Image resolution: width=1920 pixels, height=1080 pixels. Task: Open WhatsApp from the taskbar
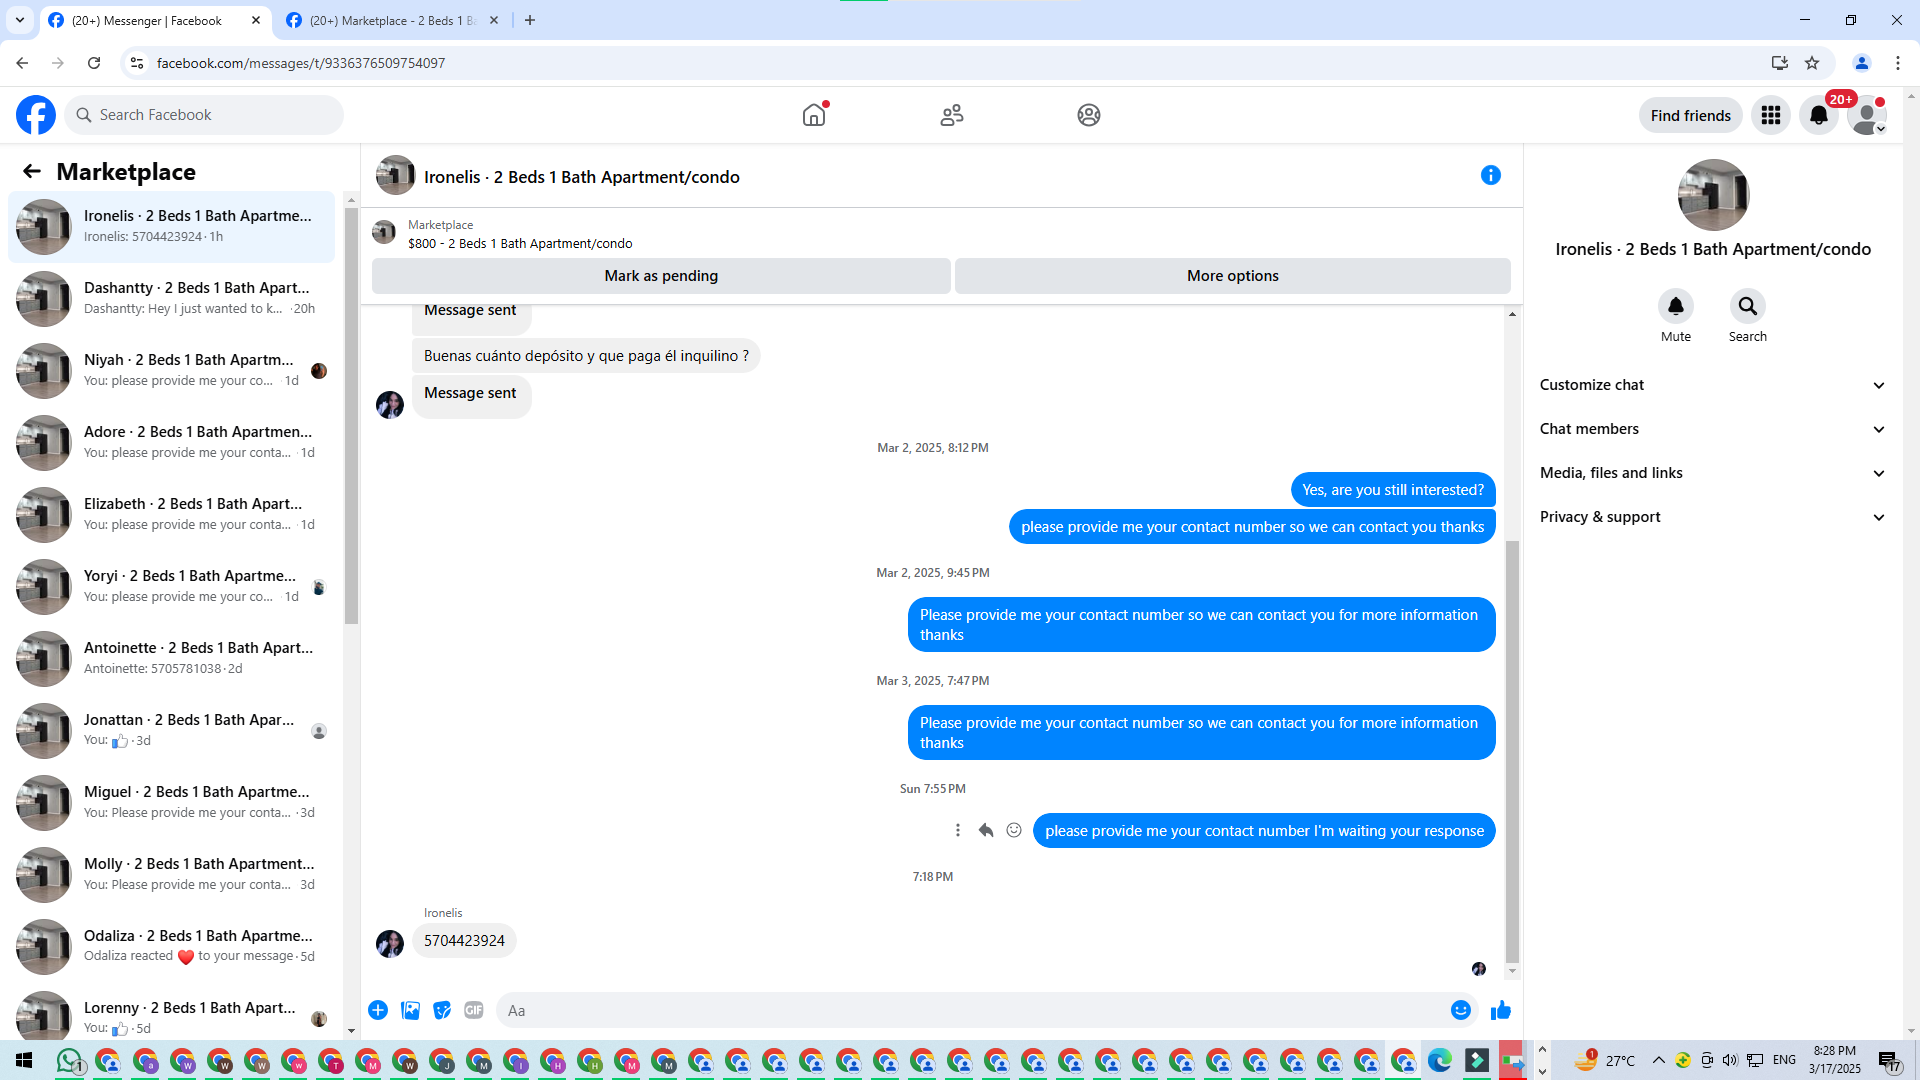pyautogui.click(x=70, y=1060)
